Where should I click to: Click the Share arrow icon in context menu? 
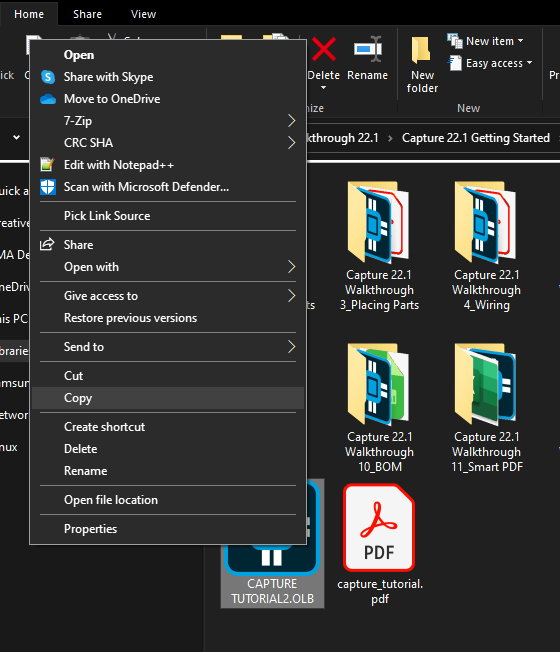tap(47, 244)
